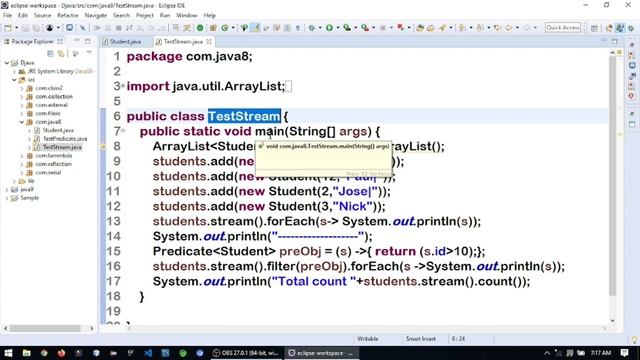Expand the com.external package
The height and width of the screenshot is (360, 640).
pos(22,105)
